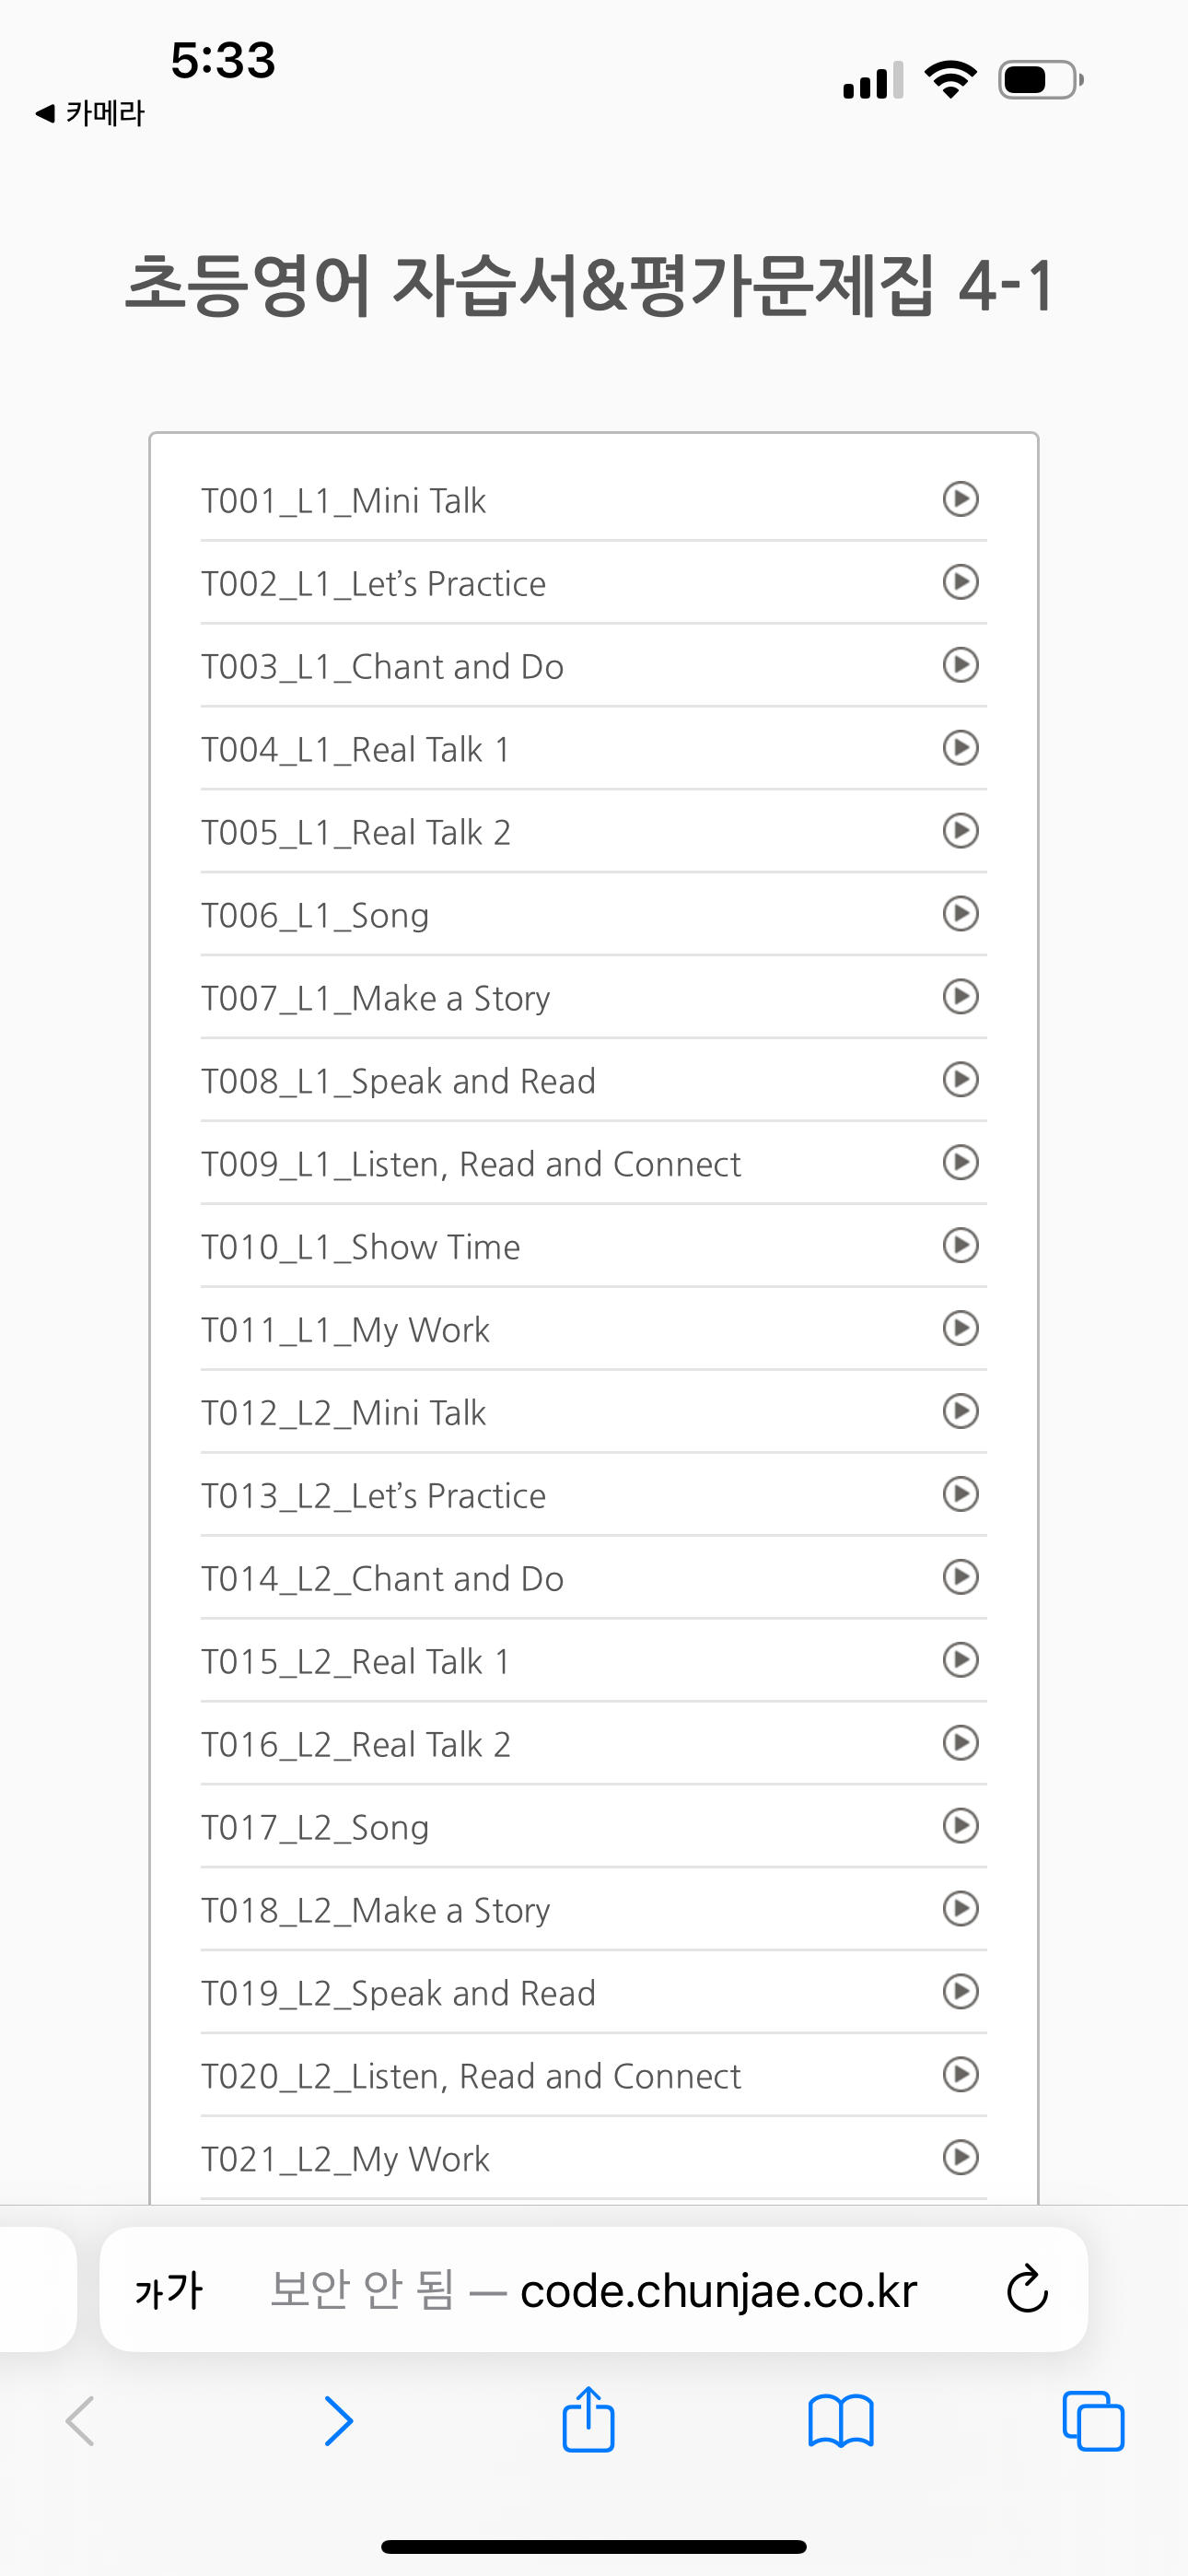Select the T015_L2_Real Talk 1 row
1188x2576 pixels.
(x=594, y=1660)
